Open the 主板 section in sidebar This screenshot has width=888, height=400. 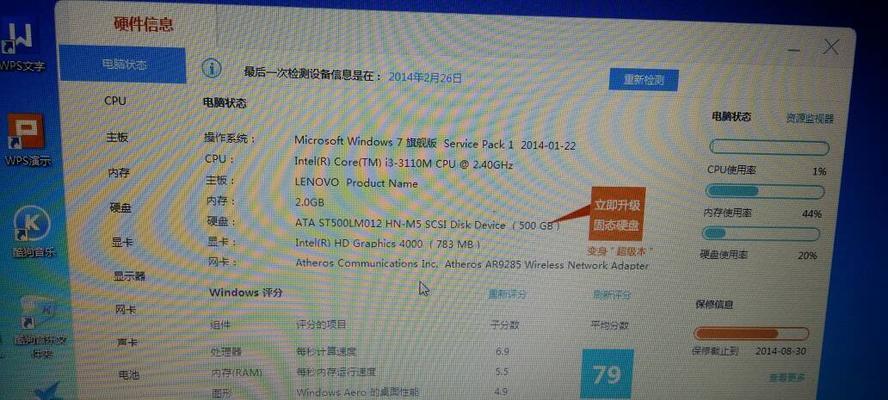coord(118,137)
